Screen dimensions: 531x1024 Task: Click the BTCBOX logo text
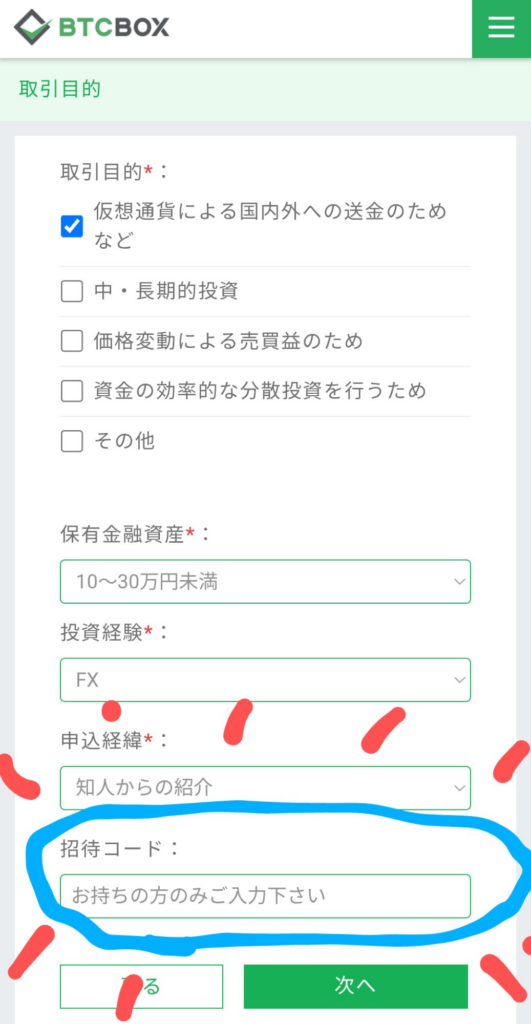tap(114, 27)
